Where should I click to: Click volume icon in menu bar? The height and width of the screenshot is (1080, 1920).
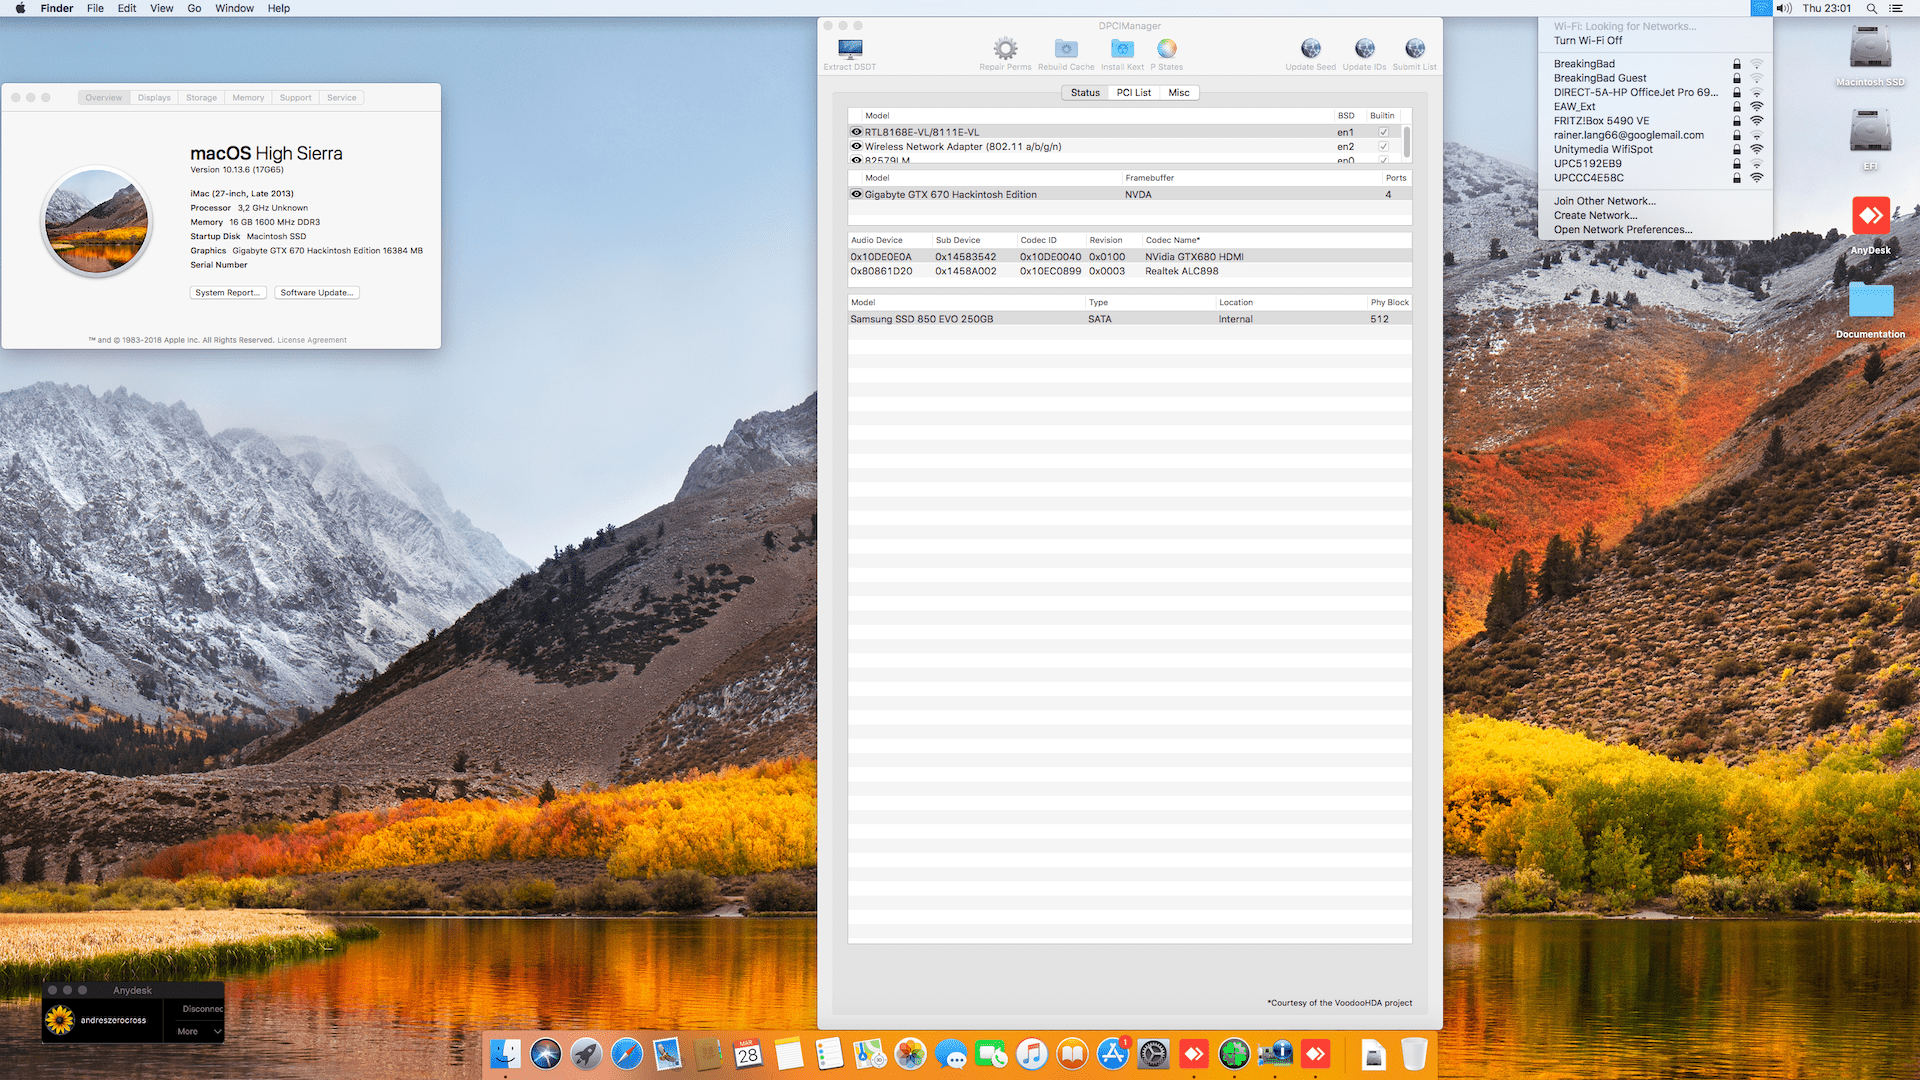pyautogui.click(x=1784, y=8)
